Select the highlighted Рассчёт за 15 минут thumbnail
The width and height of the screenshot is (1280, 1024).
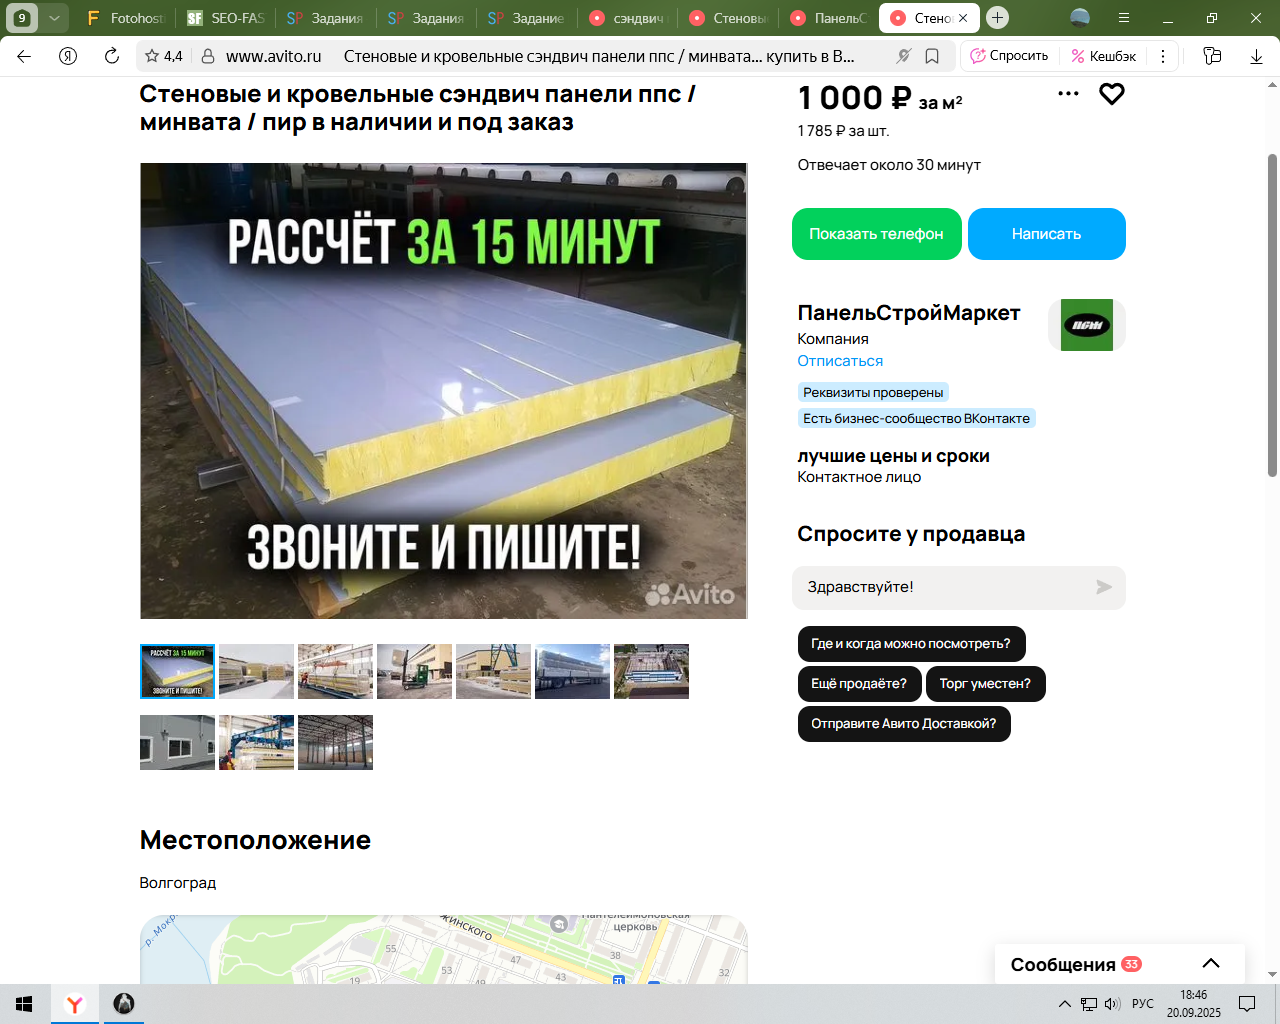click(177, 671)
